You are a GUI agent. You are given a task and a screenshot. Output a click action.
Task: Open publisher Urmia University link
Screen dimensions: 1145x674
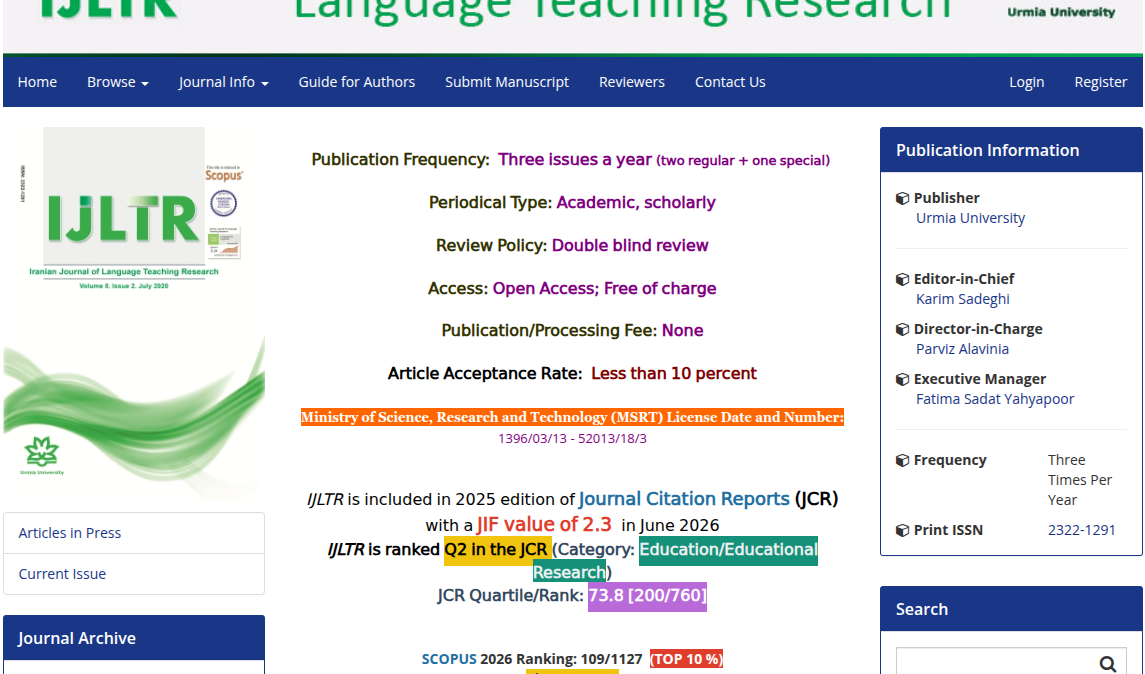tap(970, 218)
